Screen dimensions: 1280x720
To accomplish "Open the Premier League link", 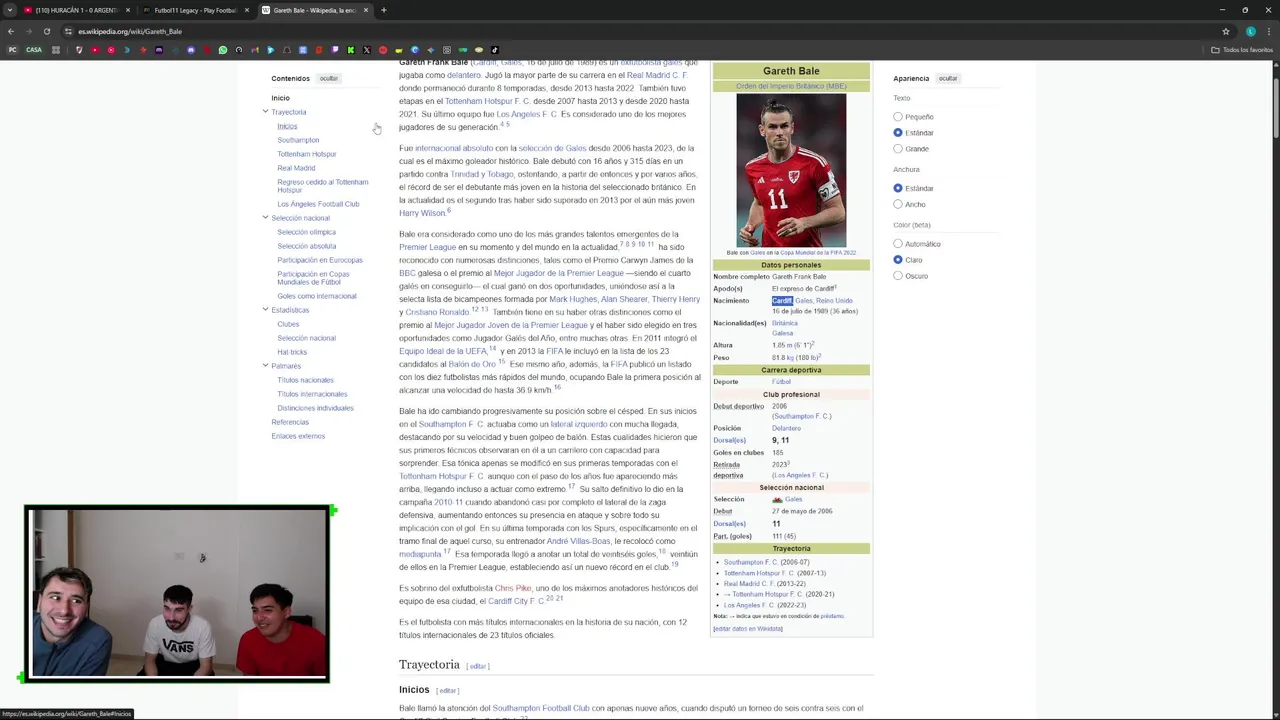I will point(427,247).
